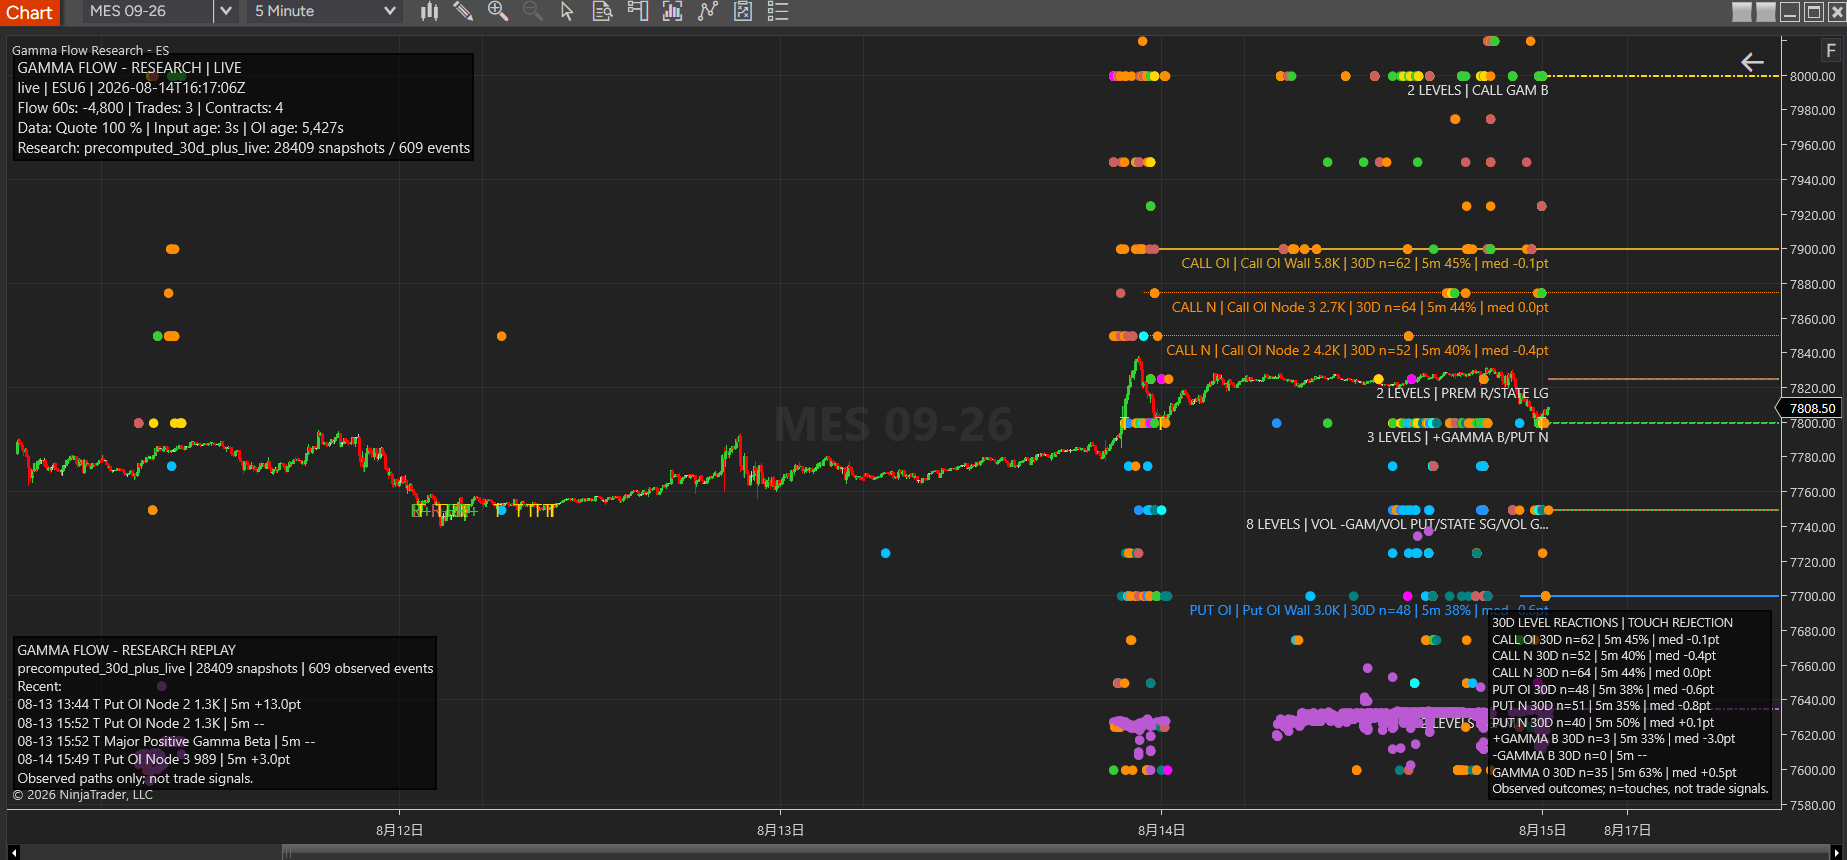Minimize the chart window
This screenshot has width=1847, height=860.
1790,12
